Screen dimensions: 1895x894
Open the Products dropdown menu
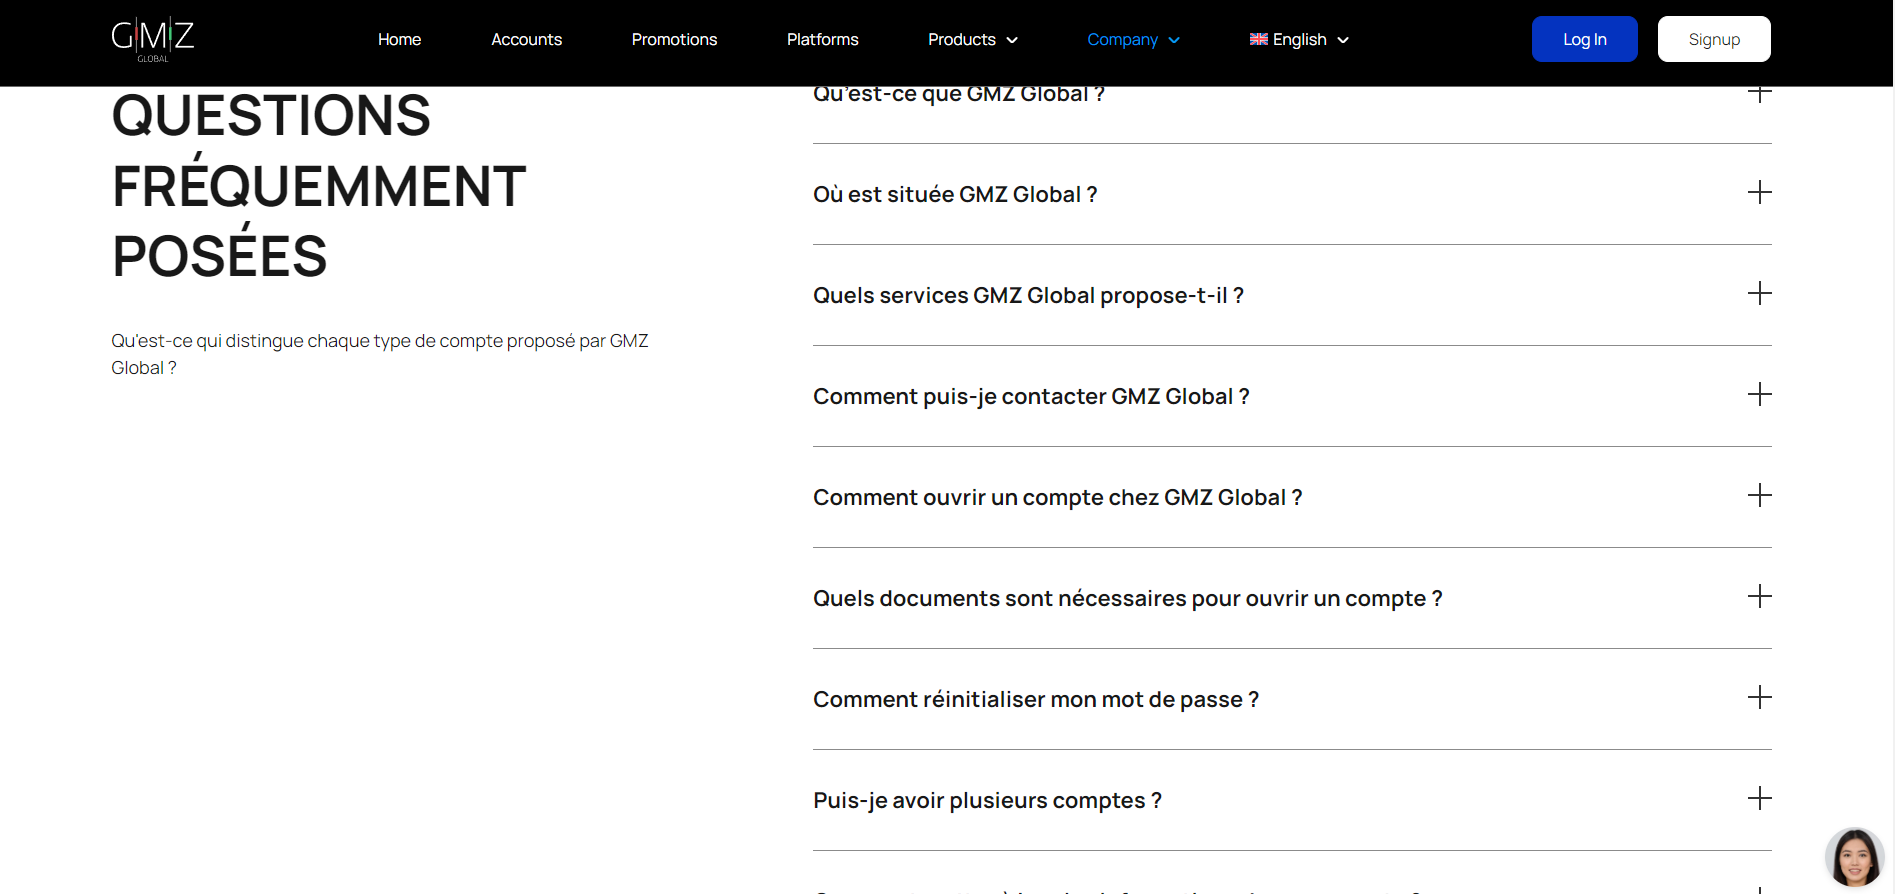tap(972, 40)
